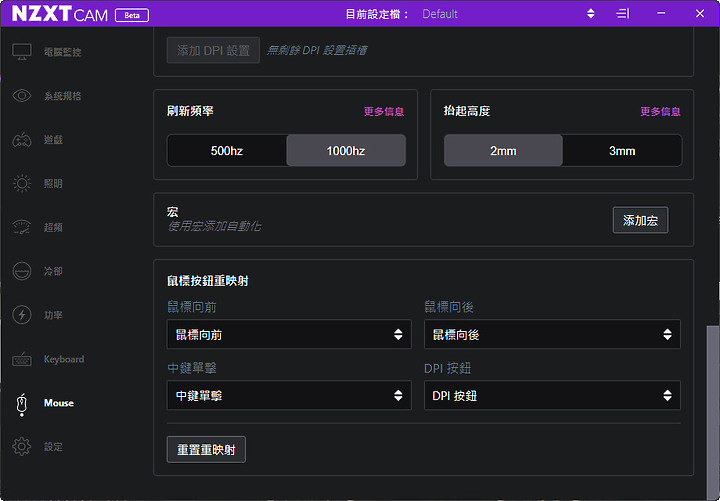The image size is (720, 501).
Task: Go to 冷卻 section
Action: pyautogui.click(x=53, y=271)
